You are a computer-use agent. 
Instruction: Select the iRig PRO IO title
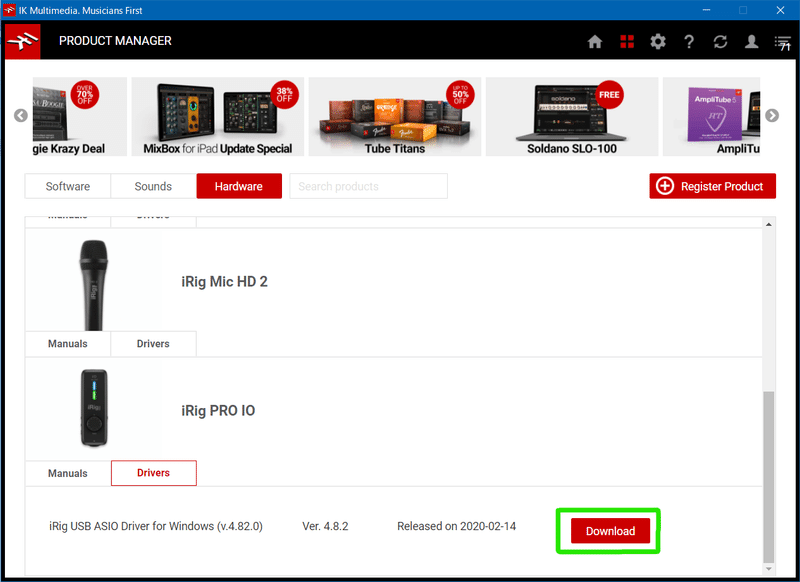click(218, 411)
